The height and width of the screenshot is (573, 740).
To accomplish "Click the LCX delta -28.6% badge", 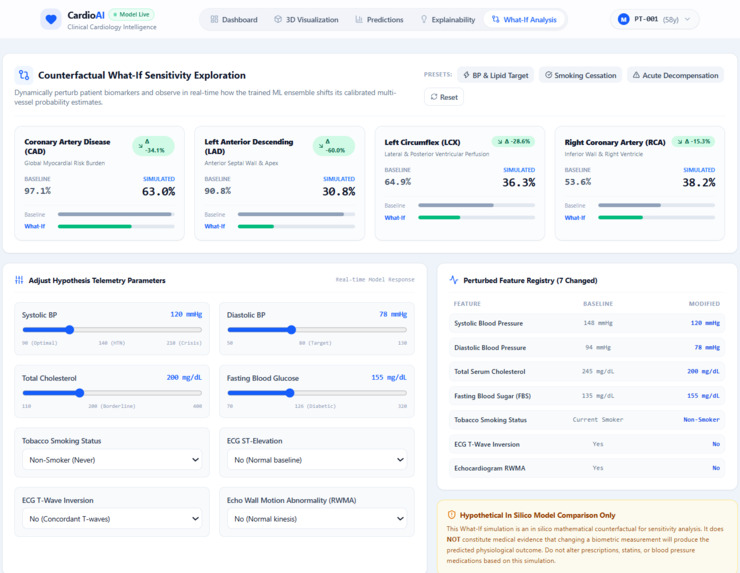I will (x=513, y=142).
